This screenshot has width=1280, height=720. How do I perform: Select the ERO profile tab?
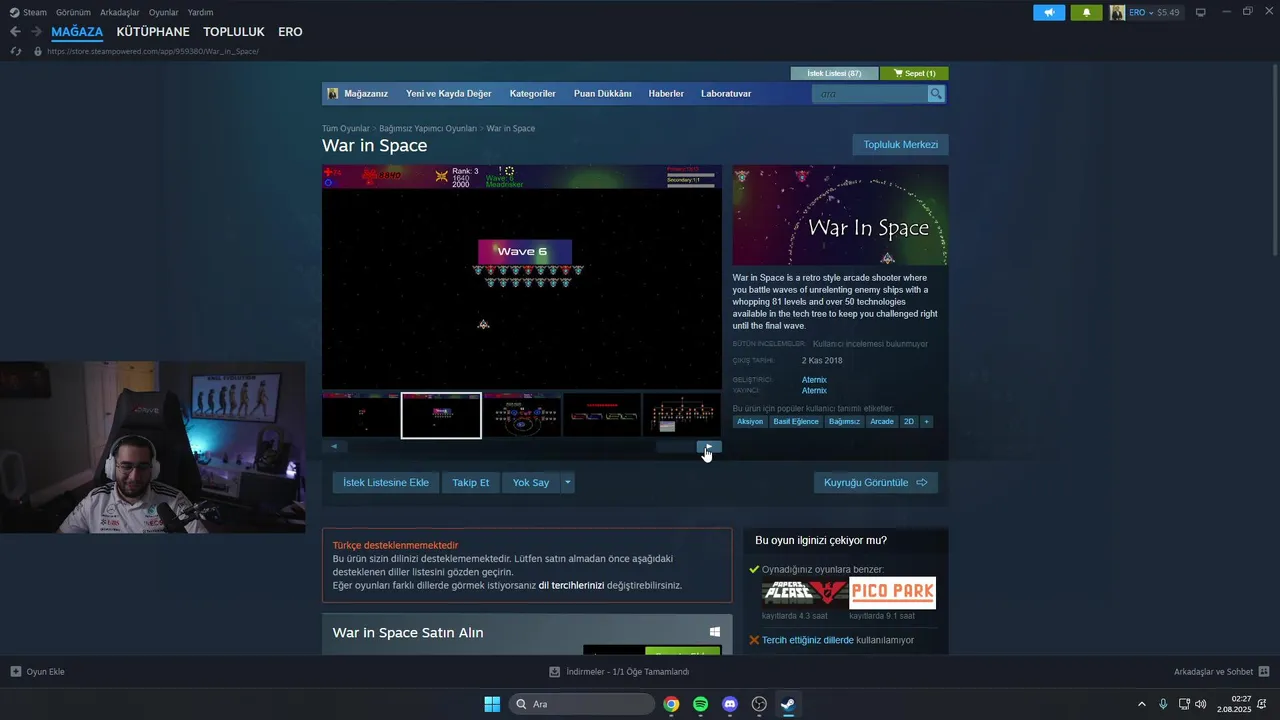290,32
